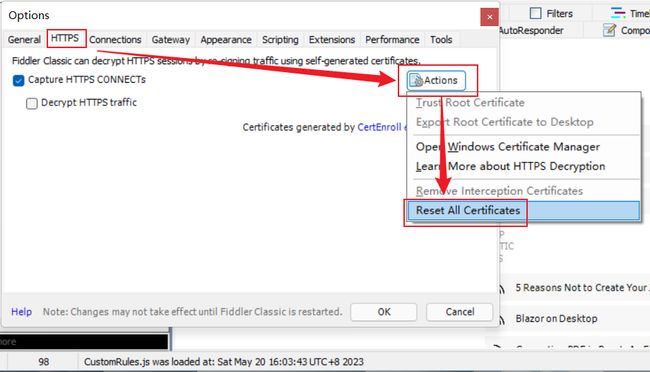Uncheck Capture HTTPS CONNECTs
Screen dimensions: 650x372
(x=19, y=80)
